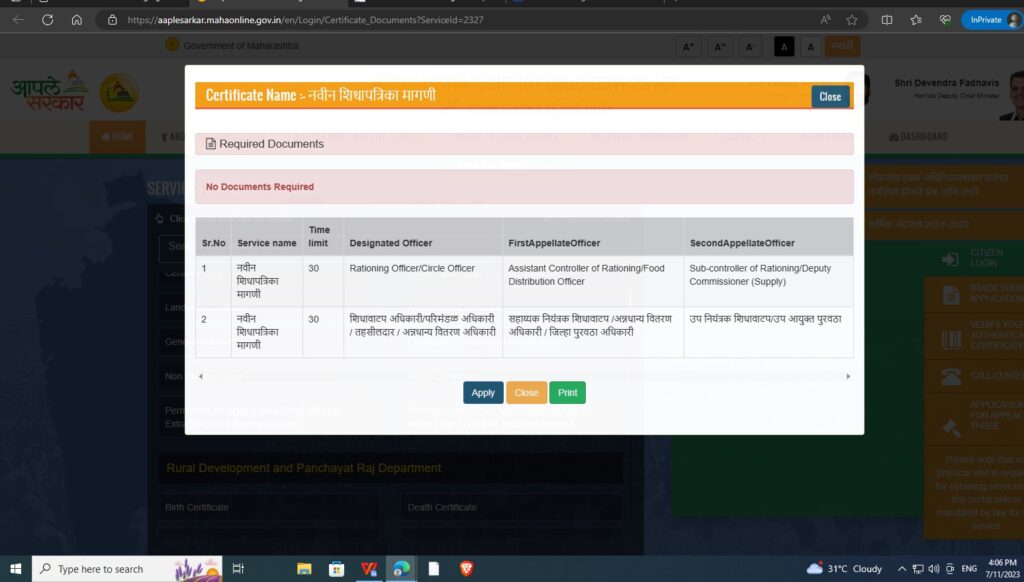Screen dimensions: 1024x582
Task: Toggle the browser split screen icon
Action: click(887, 19)
